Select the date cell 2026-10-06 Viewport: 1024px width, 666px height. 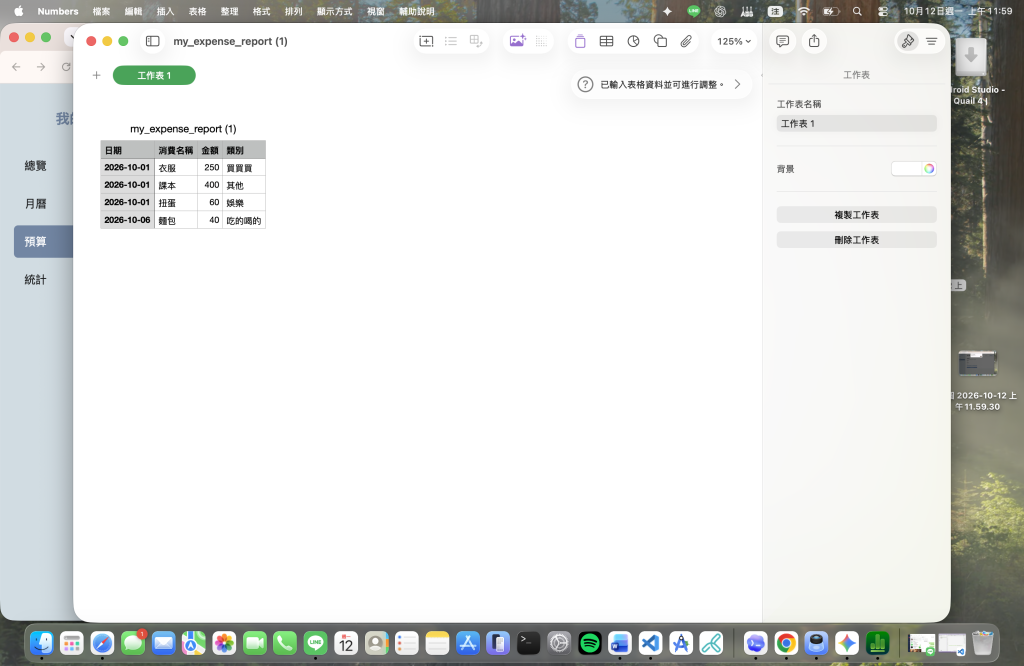tap(127, 220)
